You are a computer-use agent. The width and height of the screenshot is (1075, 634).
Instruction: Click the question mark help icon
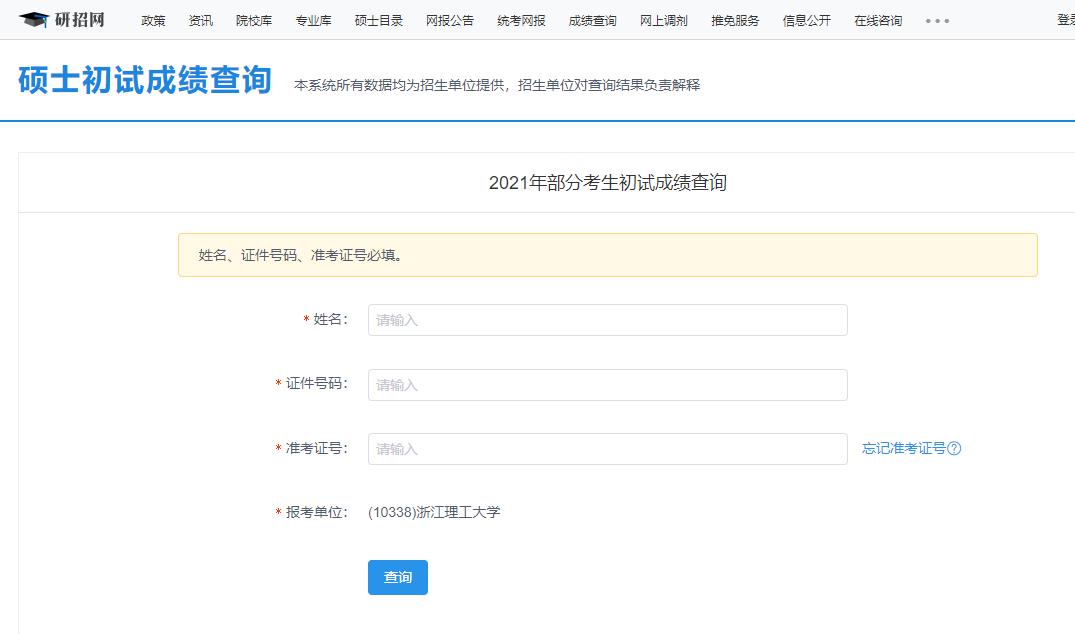tap(954, 449)
